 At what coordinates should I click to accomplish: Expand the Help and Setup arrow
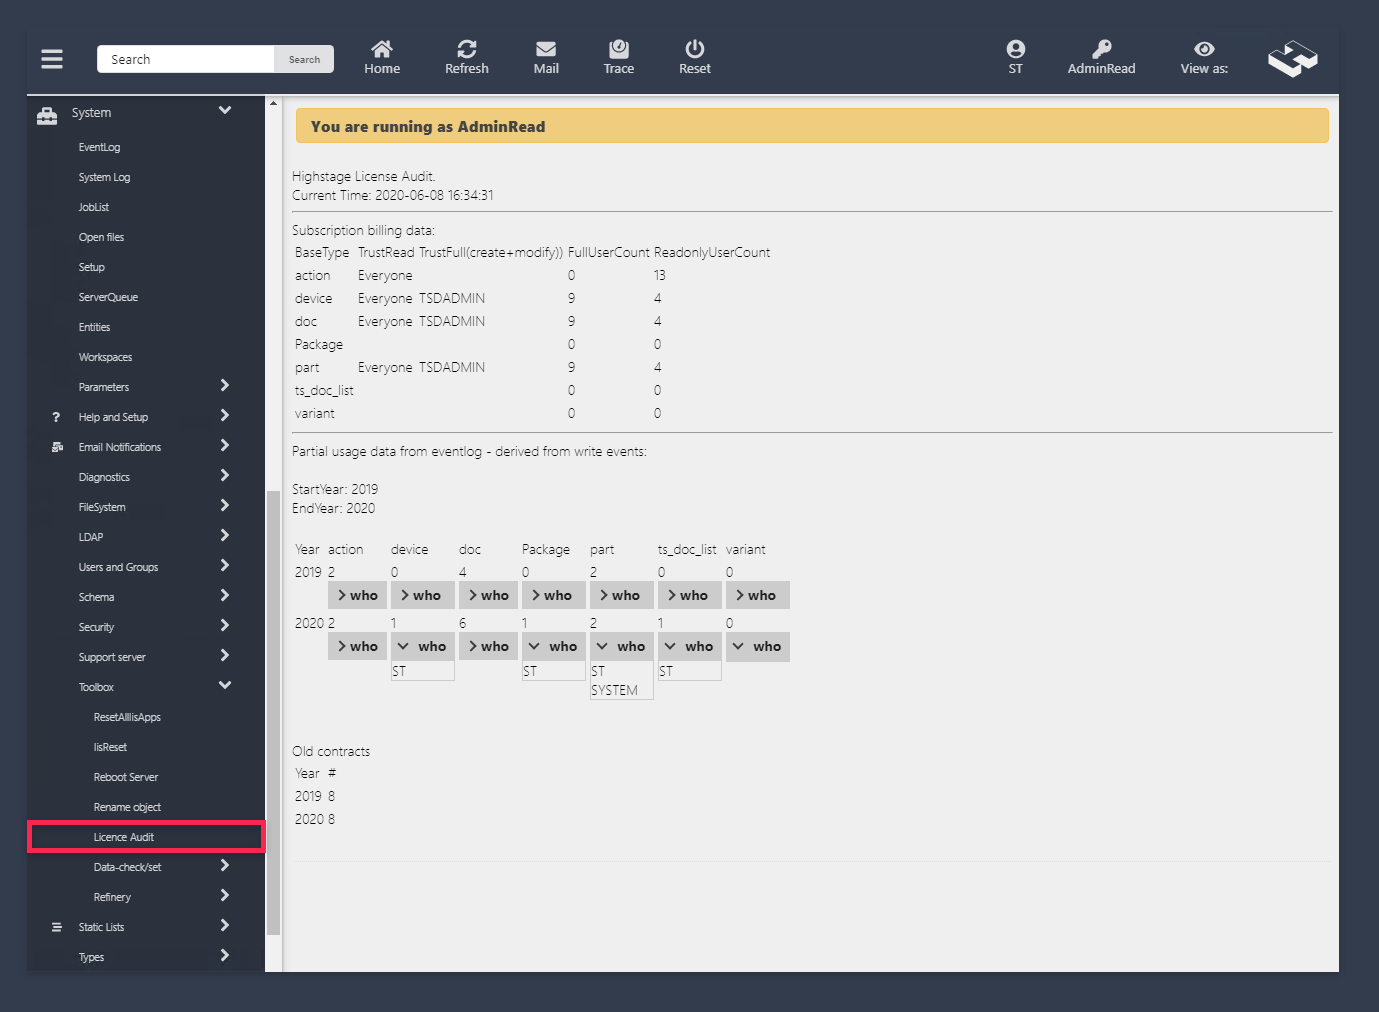point(225,415)
